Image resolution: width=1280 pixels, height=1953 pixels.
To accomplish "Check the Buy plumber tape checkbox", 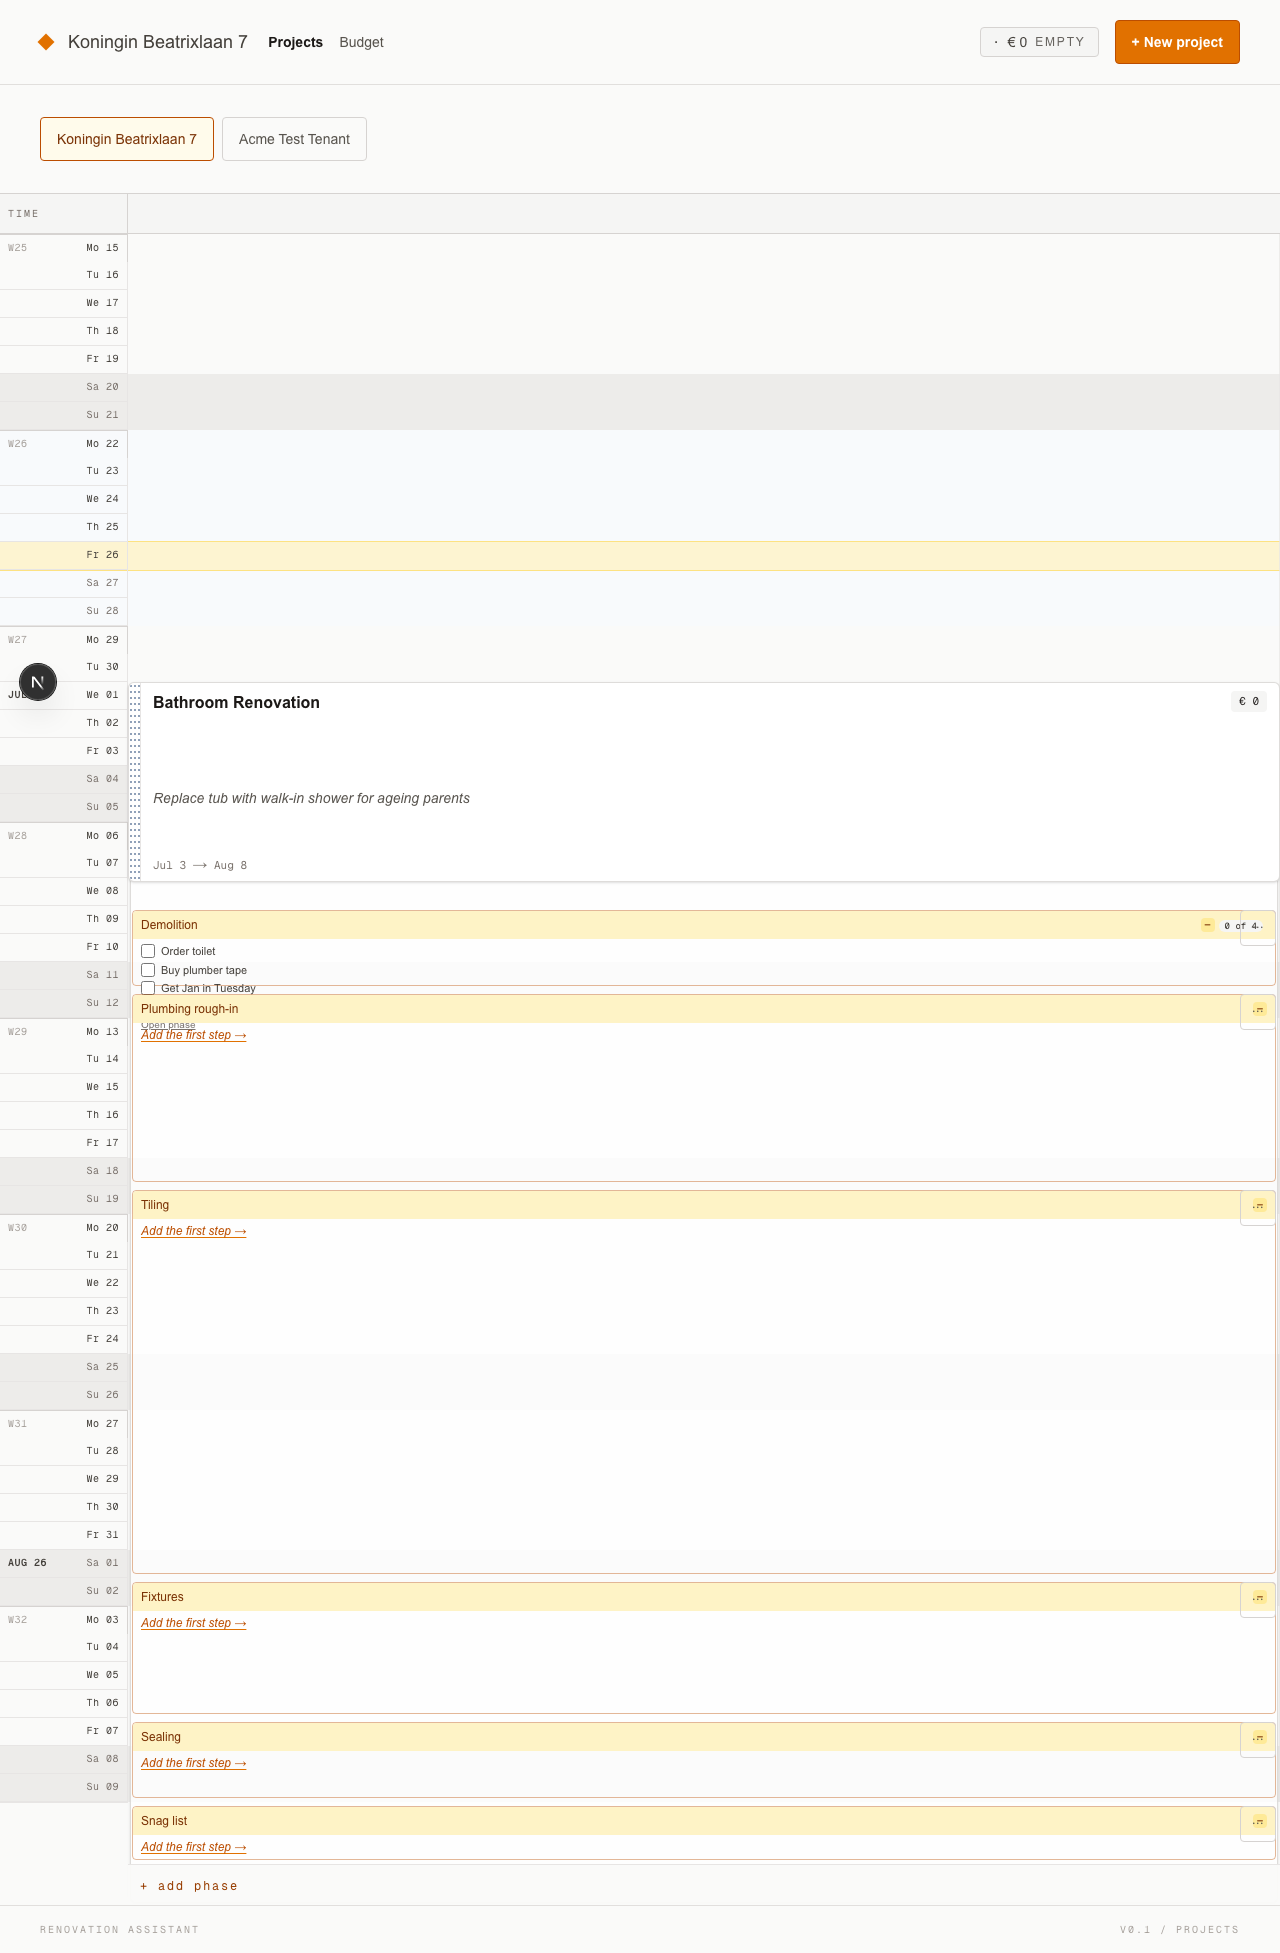I will (x=148, y=970).
